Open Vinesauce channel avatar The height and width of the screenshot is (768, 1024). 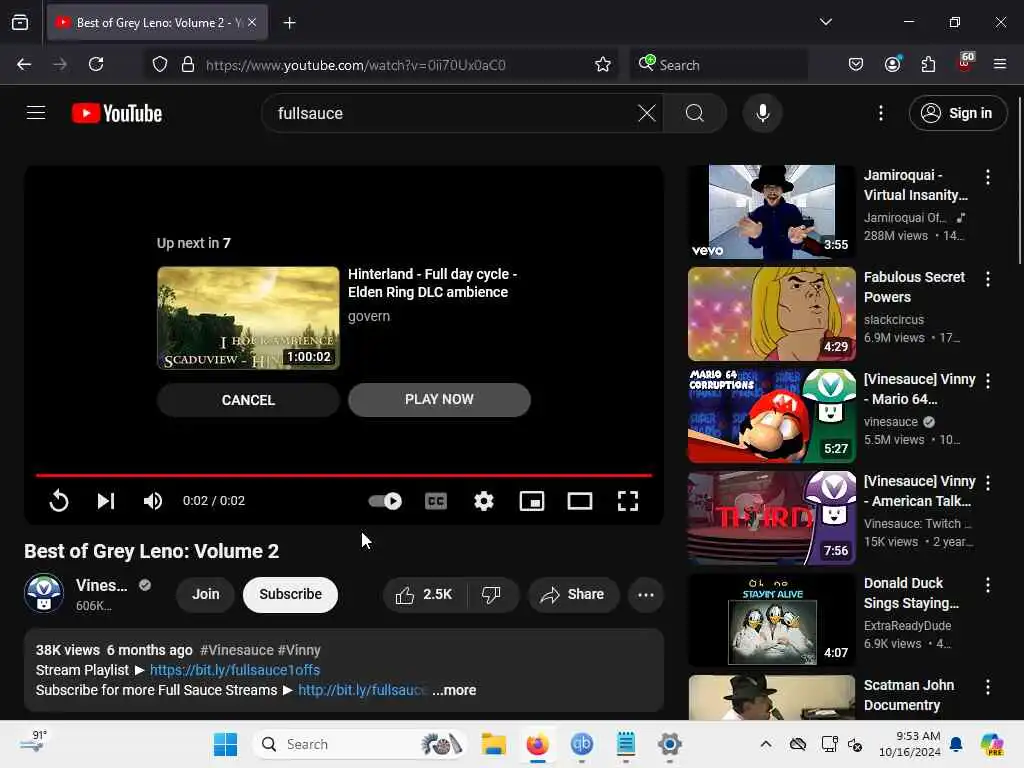44,593
